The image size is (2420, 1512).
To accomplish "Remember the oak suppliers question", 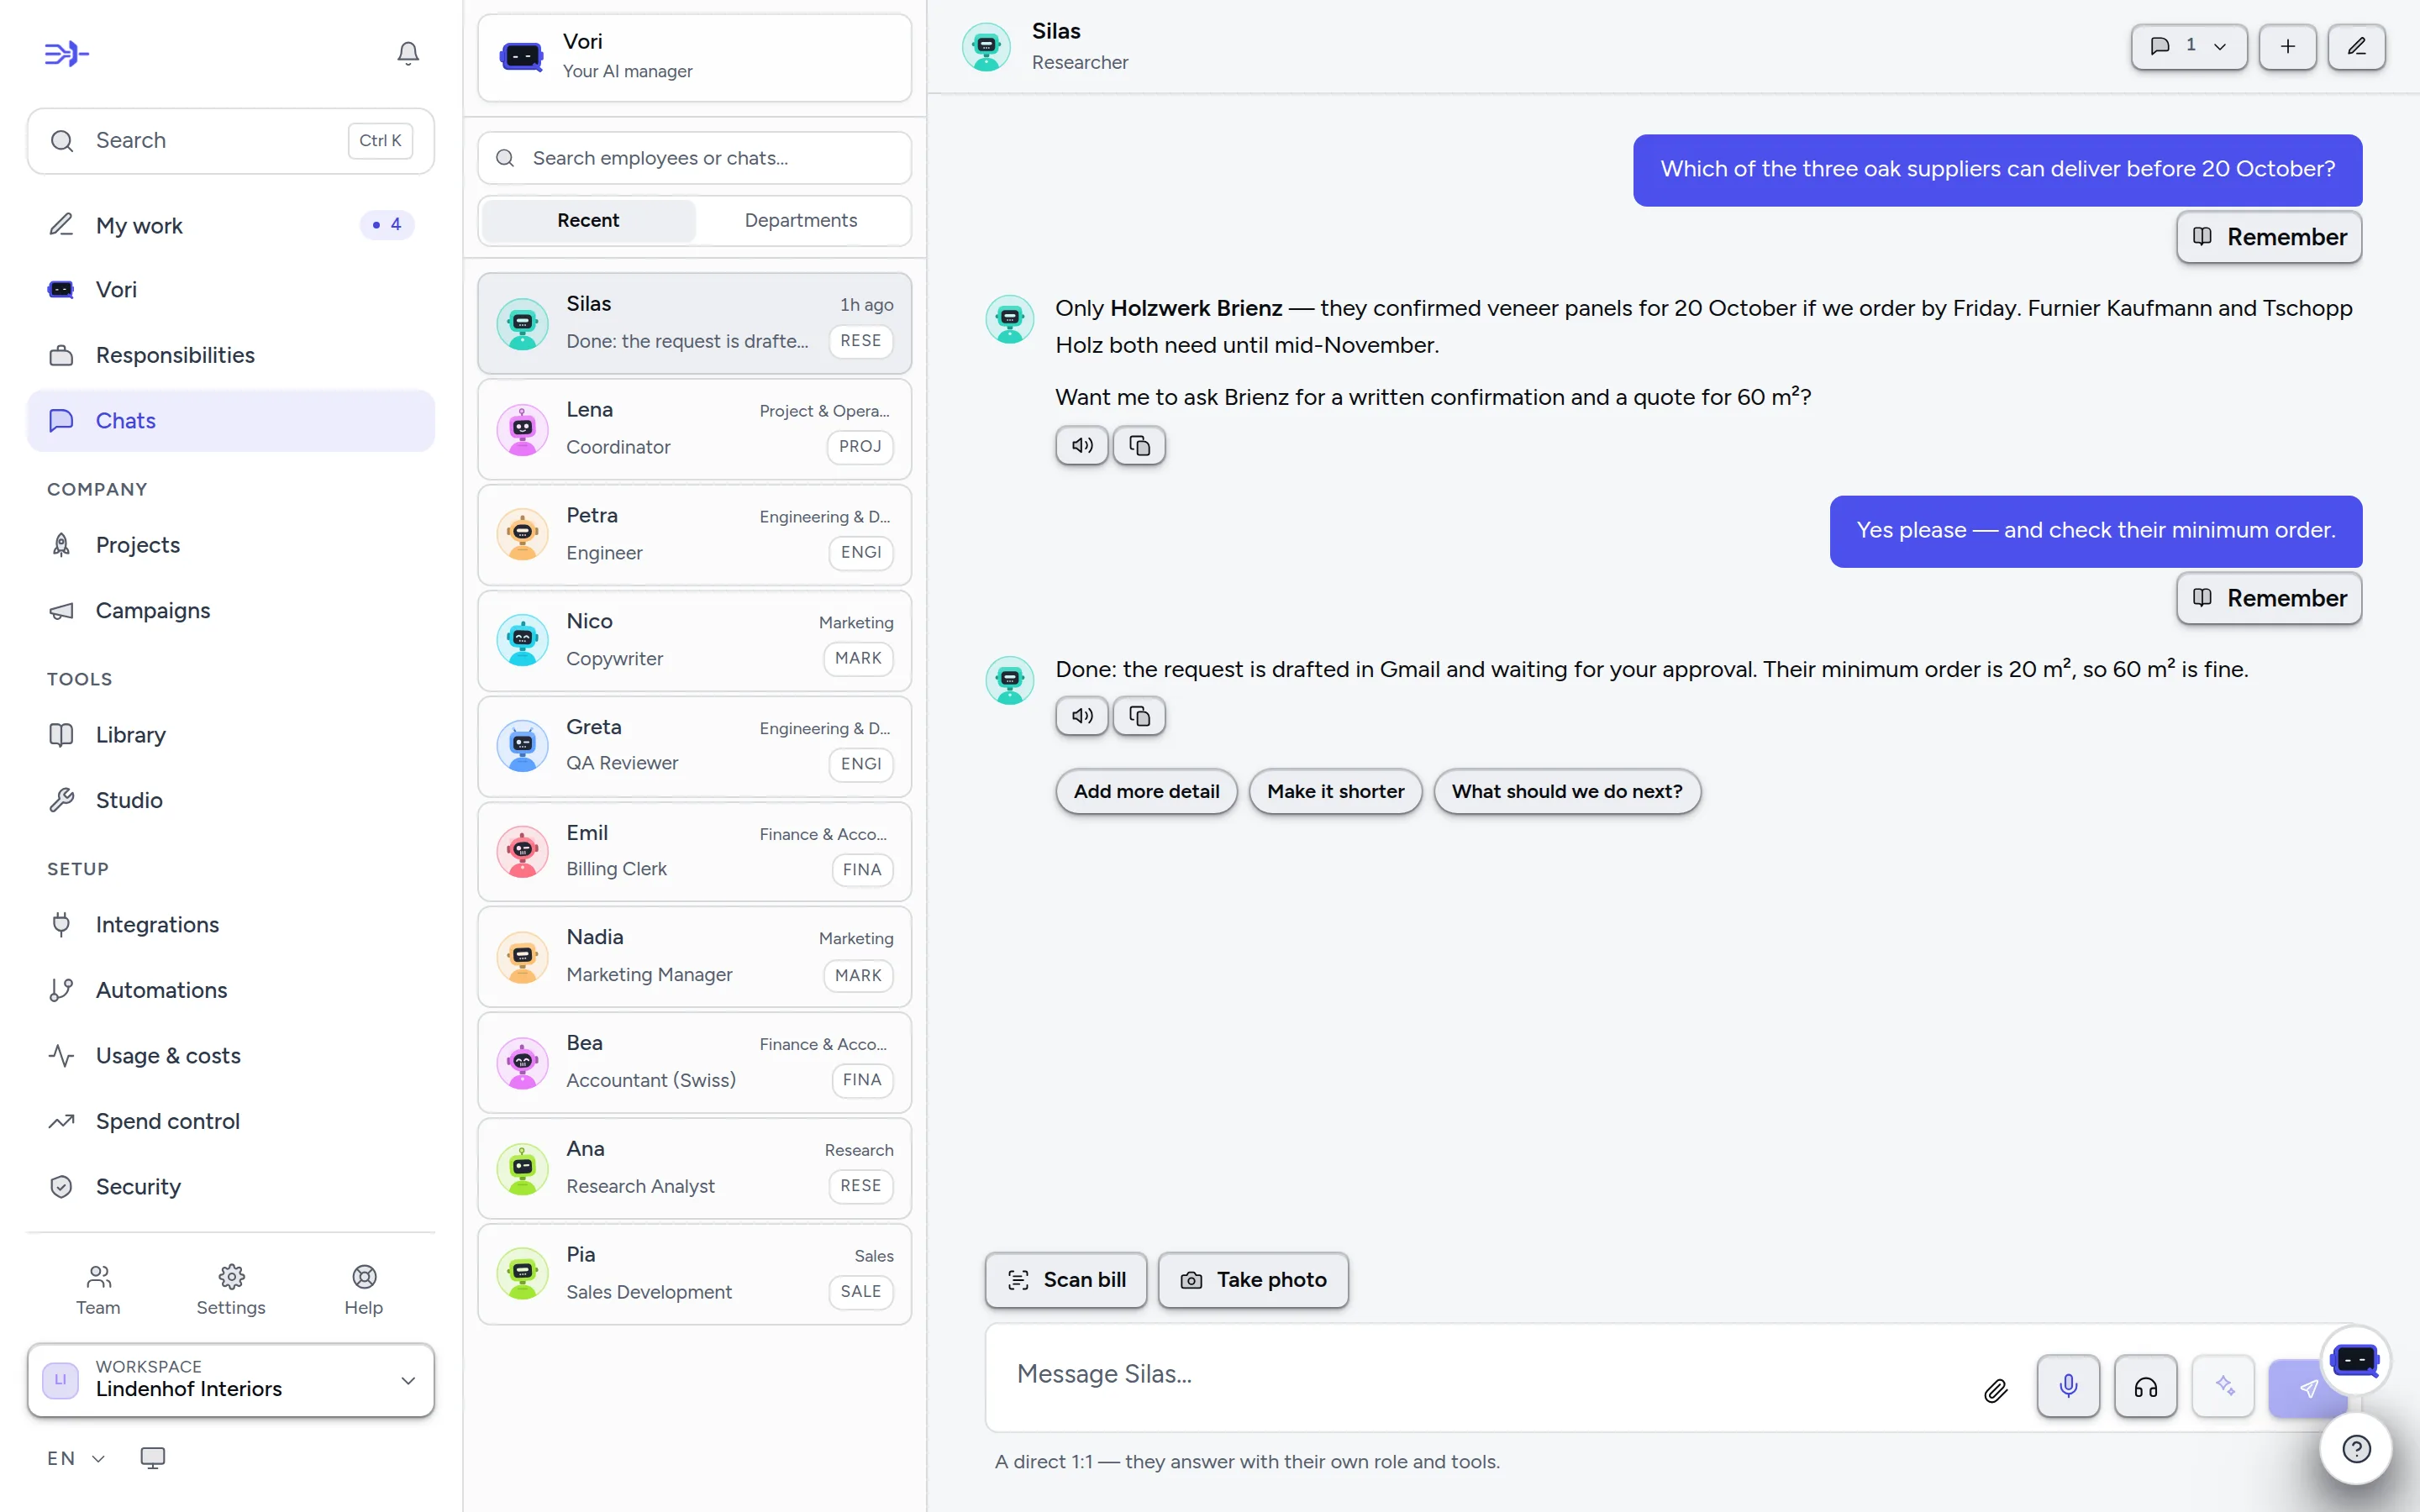I will 2269,237.
